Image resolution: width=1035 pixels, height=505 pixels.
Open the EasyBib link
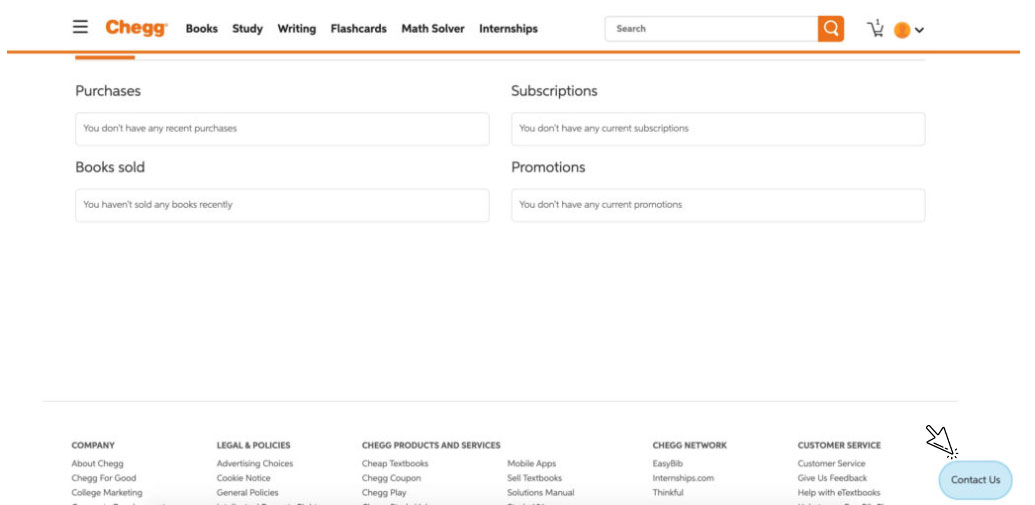pos(667,463)
